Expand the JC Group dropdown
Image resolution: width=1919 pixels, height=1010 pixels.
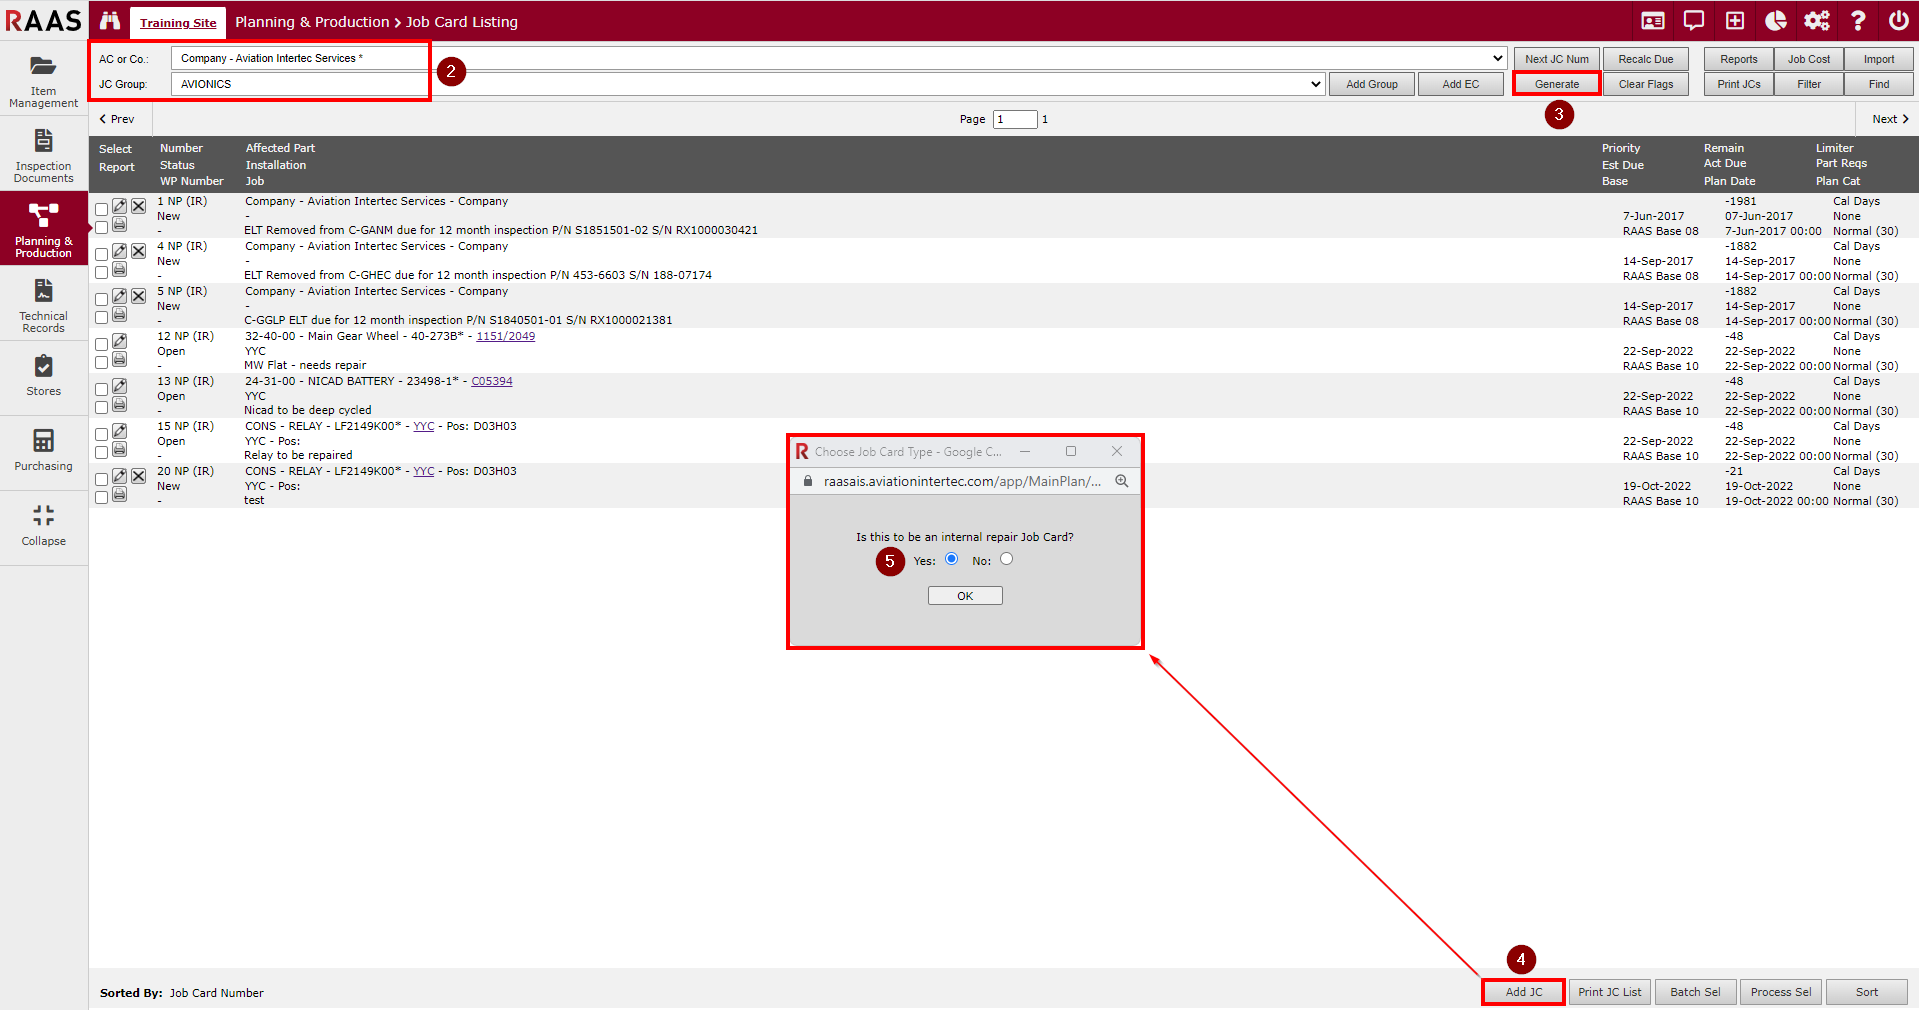pos(1315,84)
